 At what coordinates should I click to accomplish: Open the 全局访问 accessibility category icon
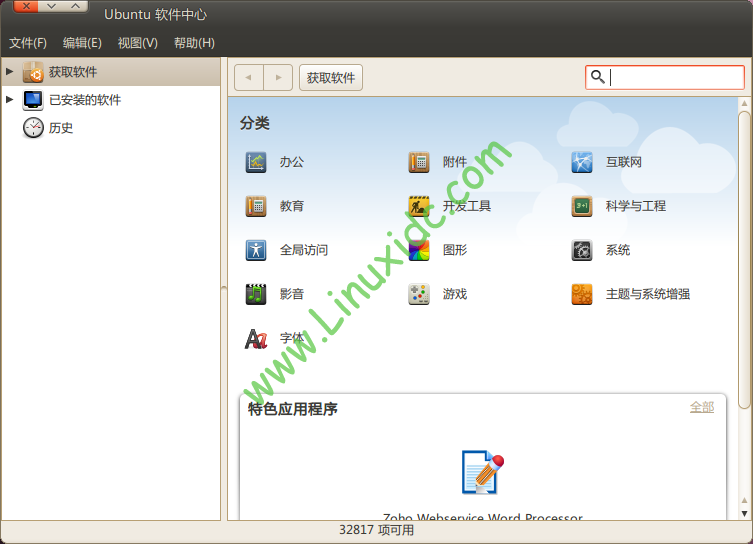(256, 250)
